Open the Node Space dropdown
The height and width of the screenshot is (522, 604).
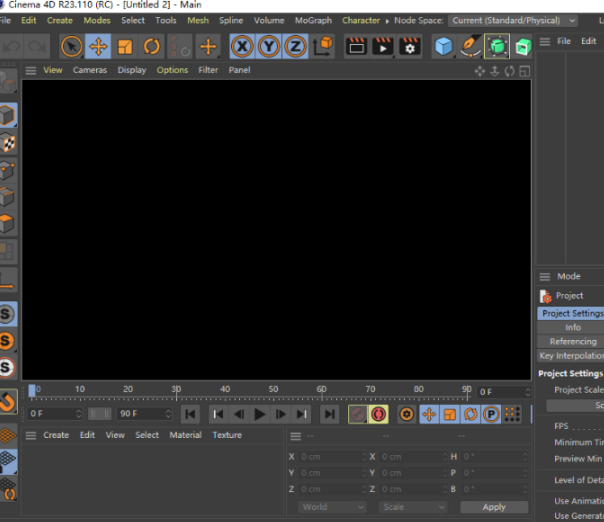[513, 20]
